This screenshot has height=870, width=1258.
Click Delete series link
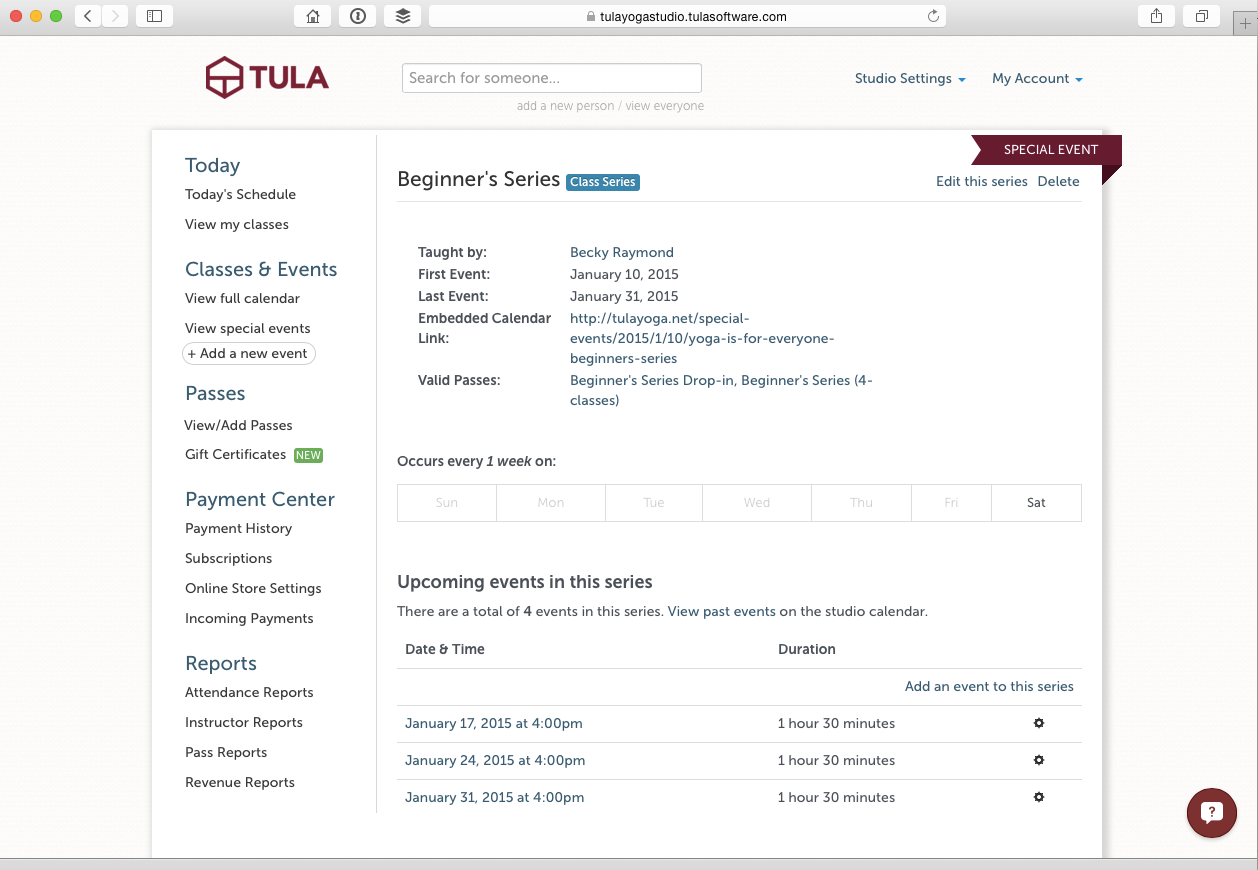pyautogui.click(x=1058, y=181)
